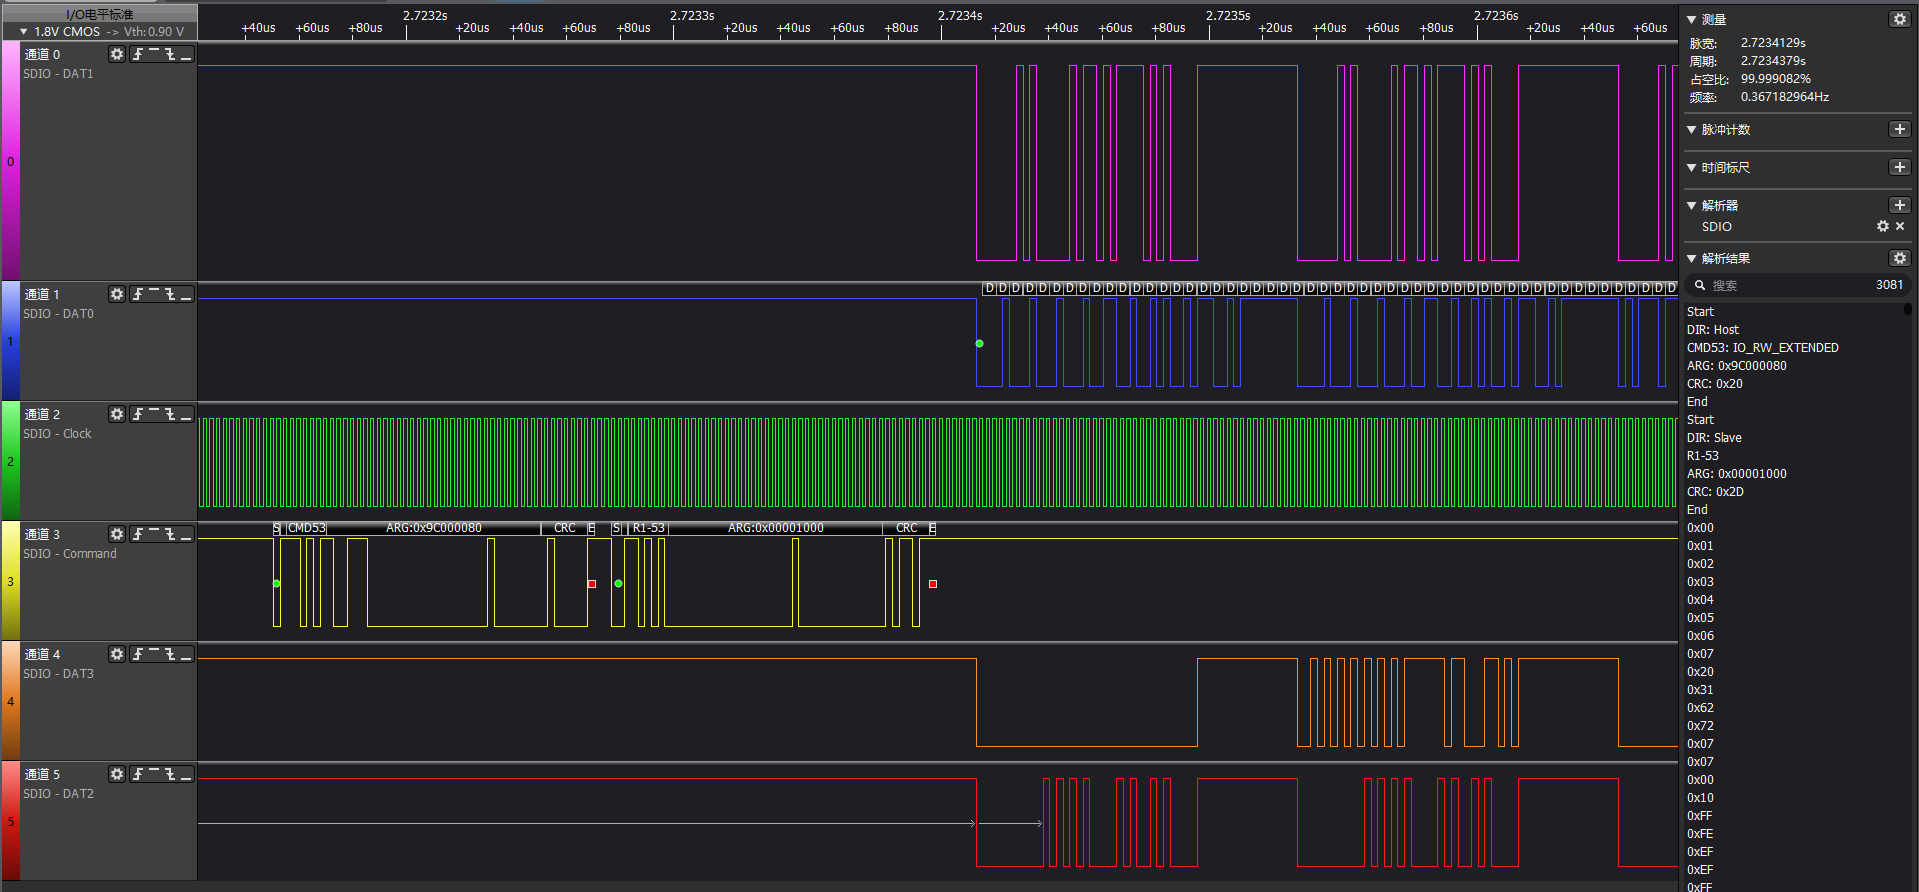Image resolution: width=1919 pixels, height=892 pixels.
Task: Click the search magnifier icon
Action: (1700, 285)
